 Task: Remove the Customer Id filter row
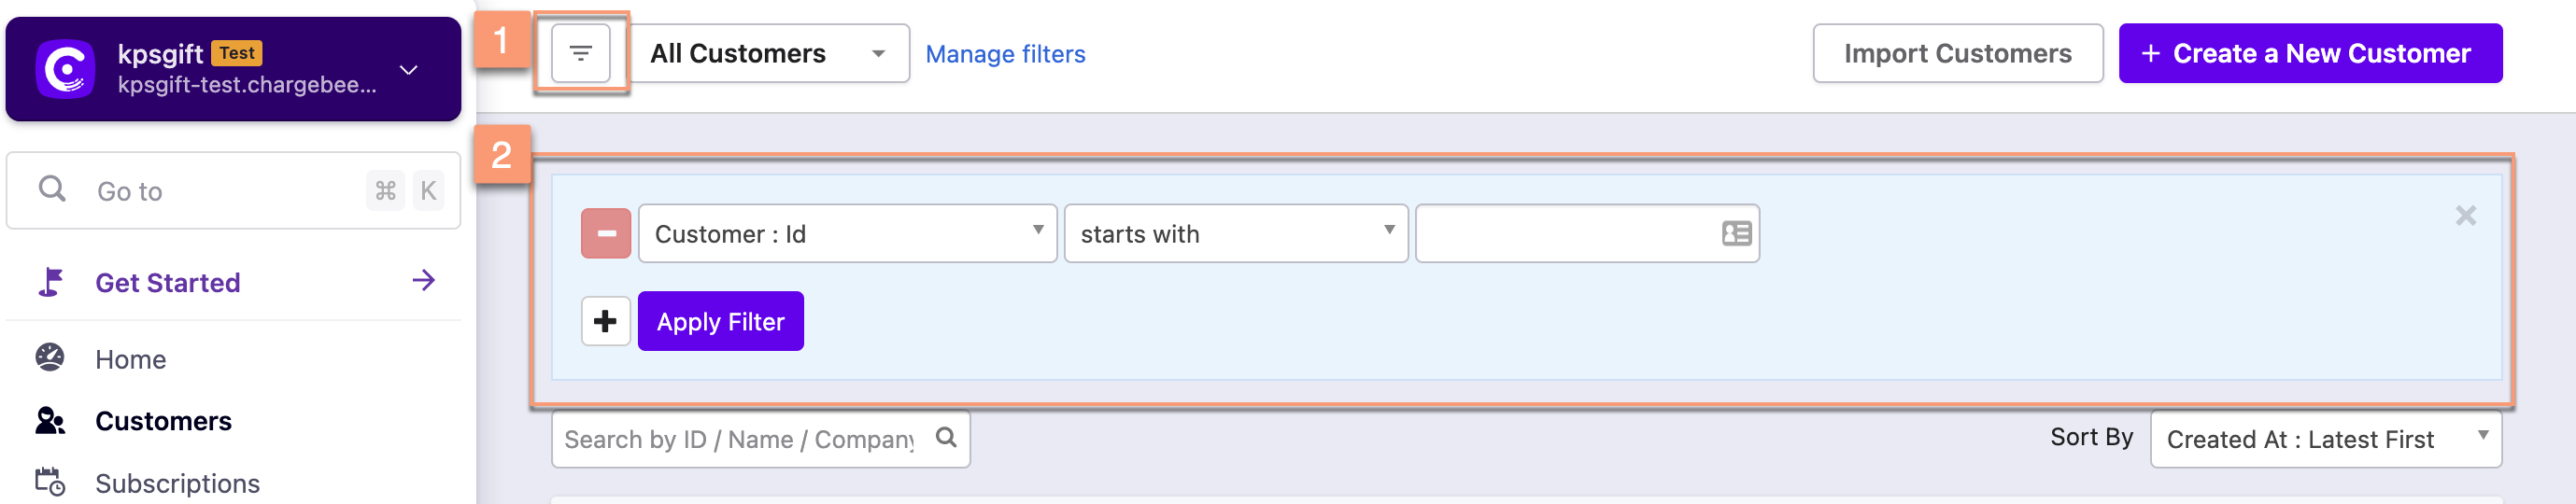tap(606, 234)
